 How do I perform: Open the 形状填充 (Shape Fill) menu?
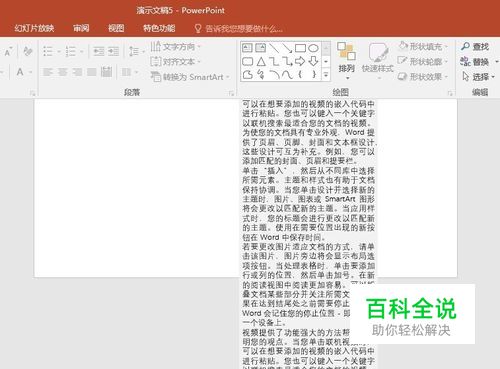[423, 46]
